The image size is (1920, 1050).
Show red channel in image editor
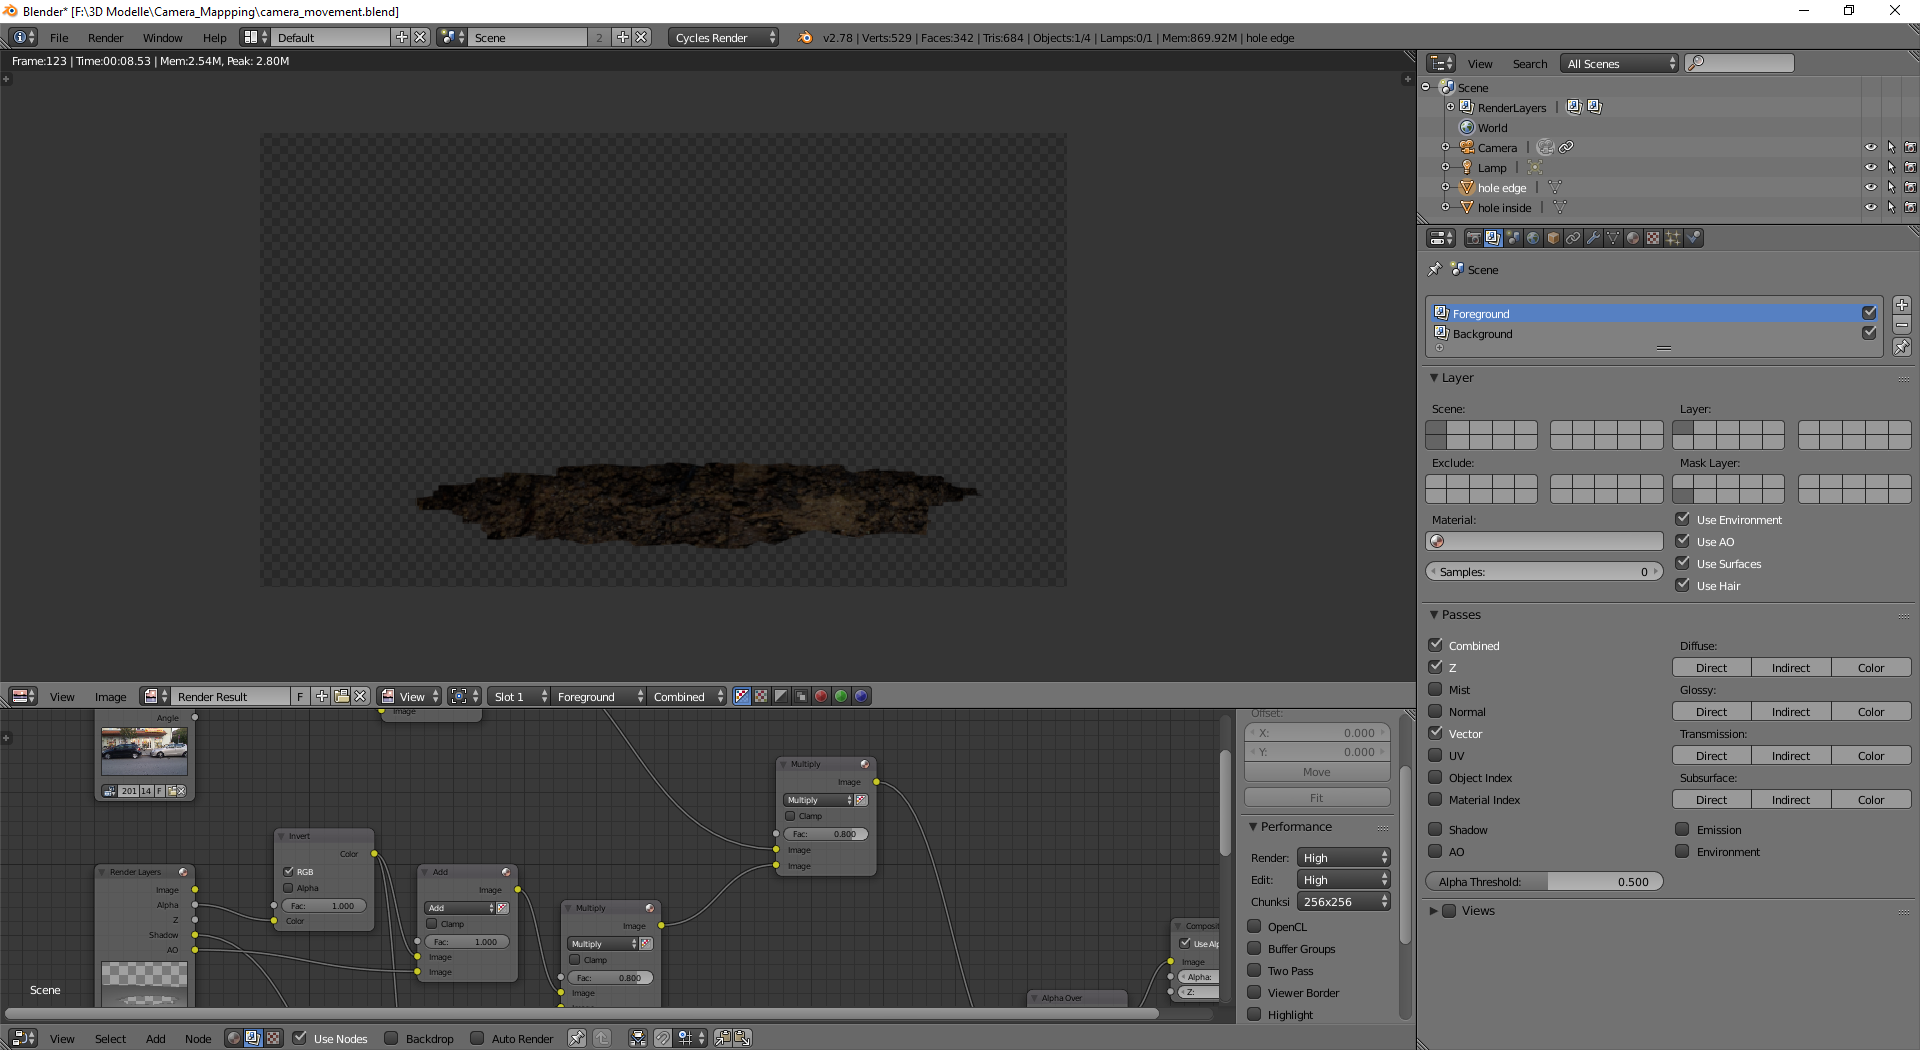tap(821, 696)
